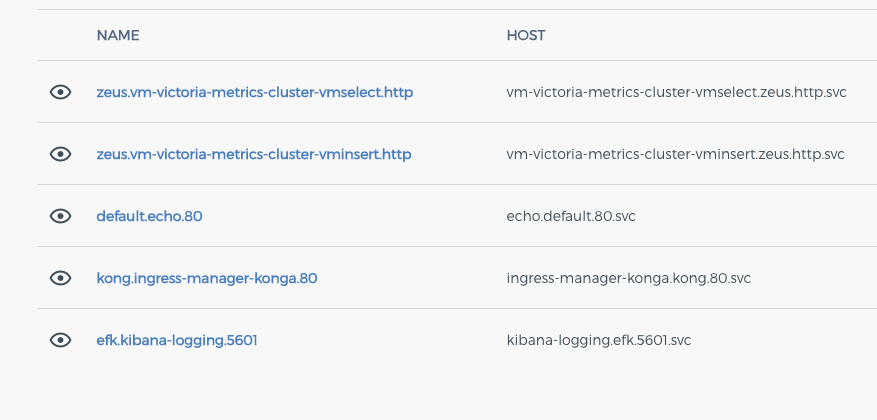This screenshot has height=420, width=877.
Task: Click eye icon next to efk.kibana-logging.5601
Action: pos(60,340)
